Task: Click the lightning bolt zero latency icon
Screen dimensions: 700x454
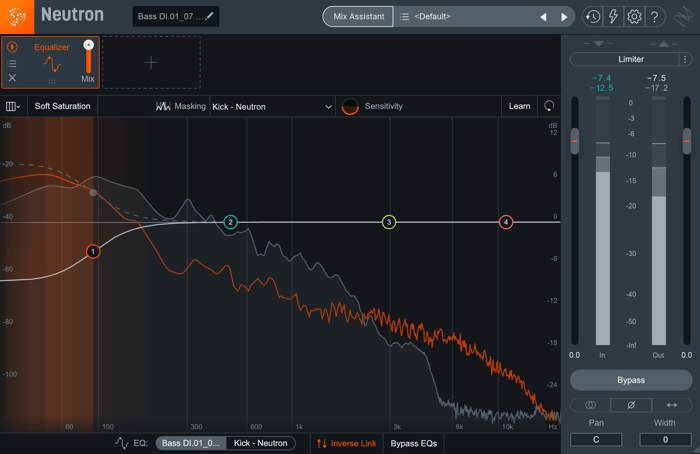Action: tap(613, 17)
